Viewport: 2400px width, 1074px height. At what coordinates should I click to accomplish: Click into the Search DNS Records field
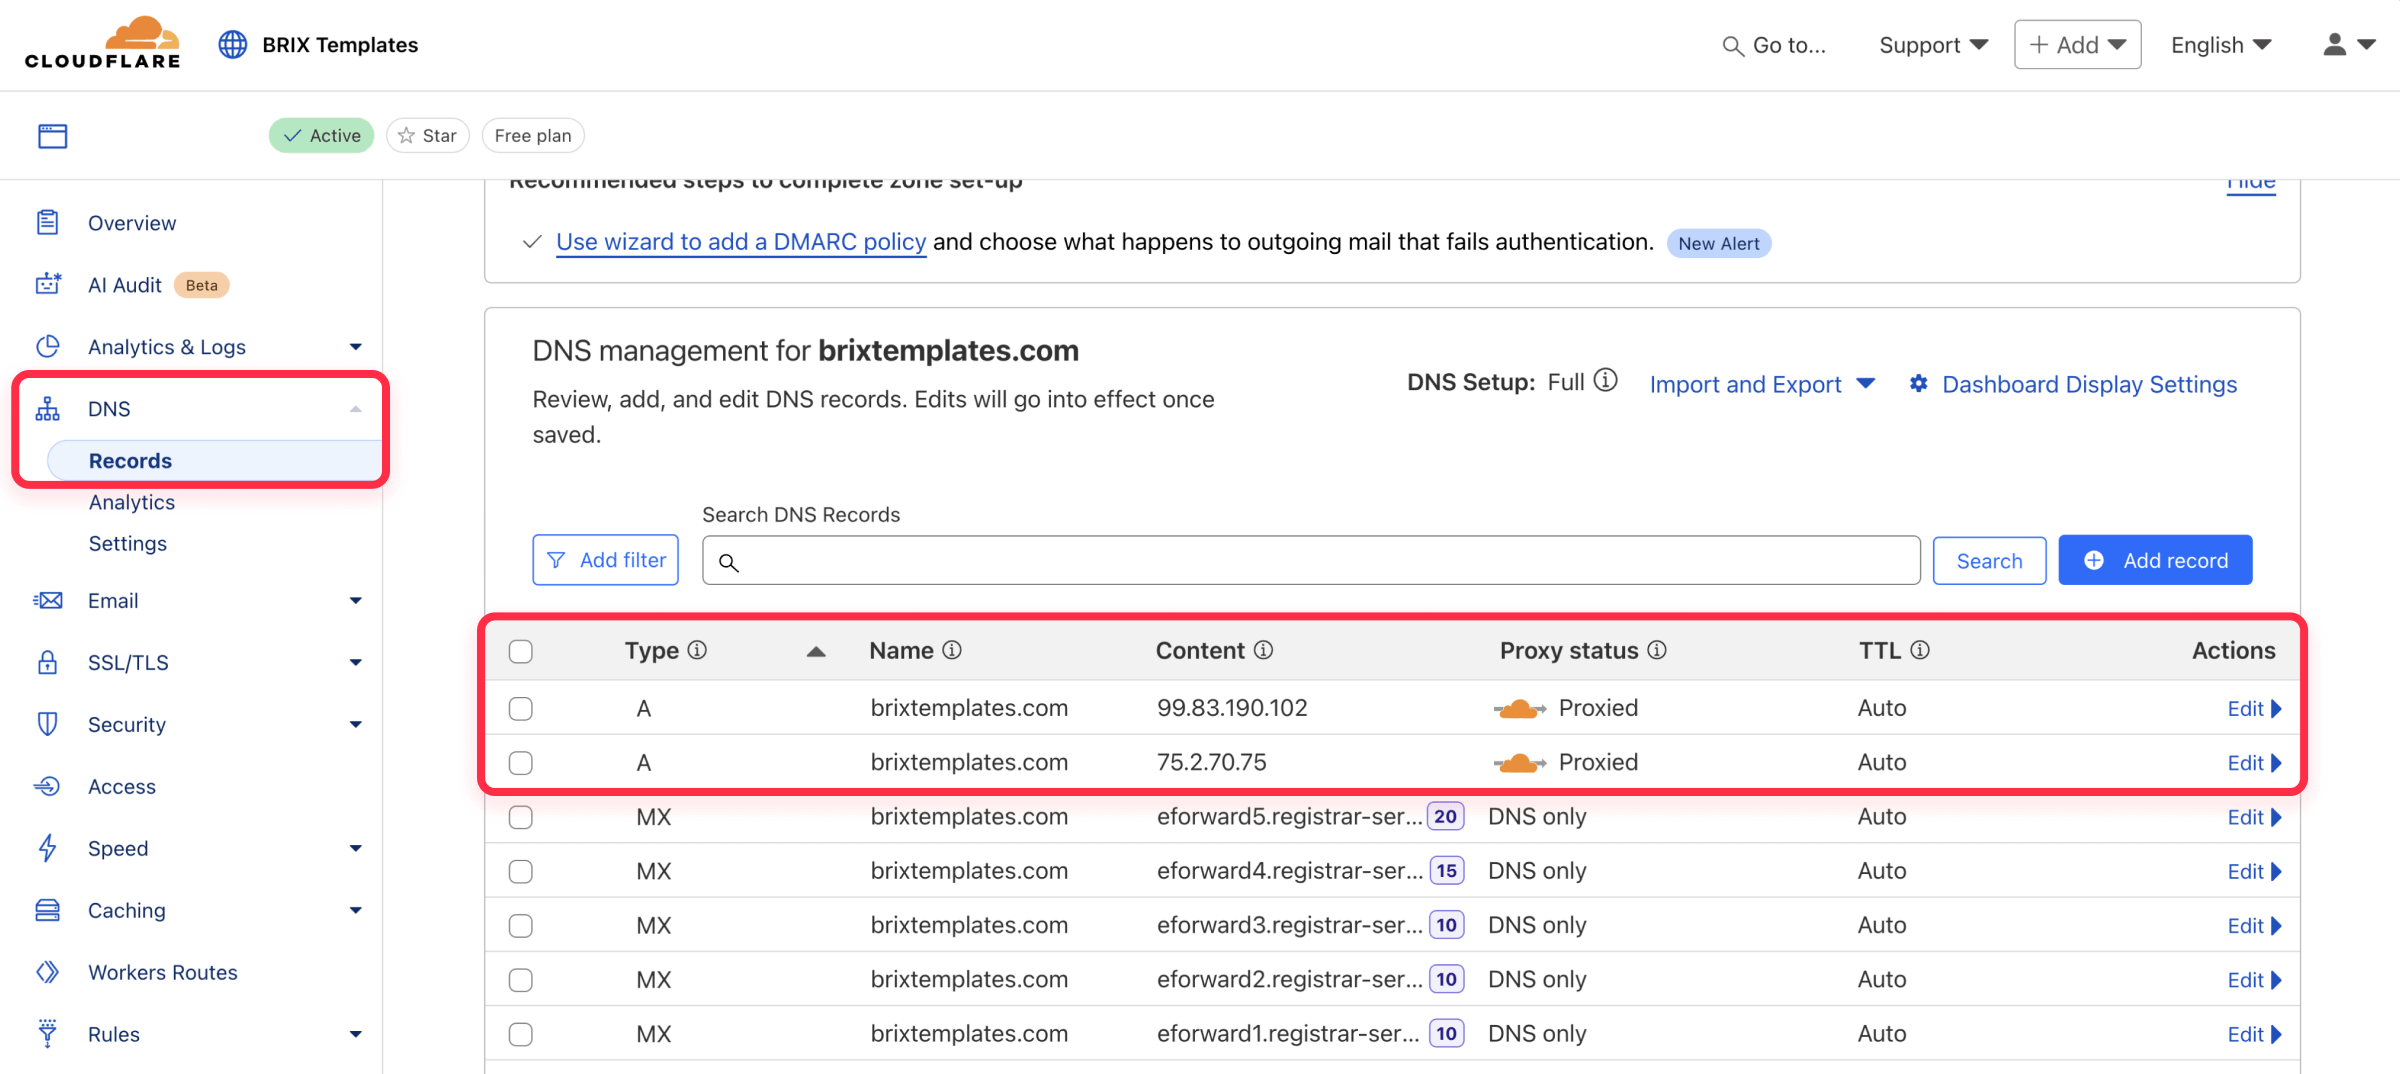pyautogui.click(x=1311, y=560)
